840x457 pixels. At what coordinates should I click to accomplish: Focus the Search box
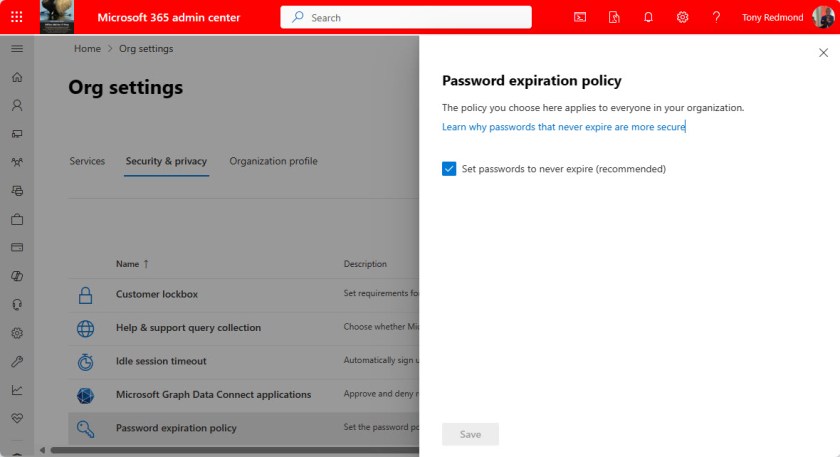click(x=406, y=17)
